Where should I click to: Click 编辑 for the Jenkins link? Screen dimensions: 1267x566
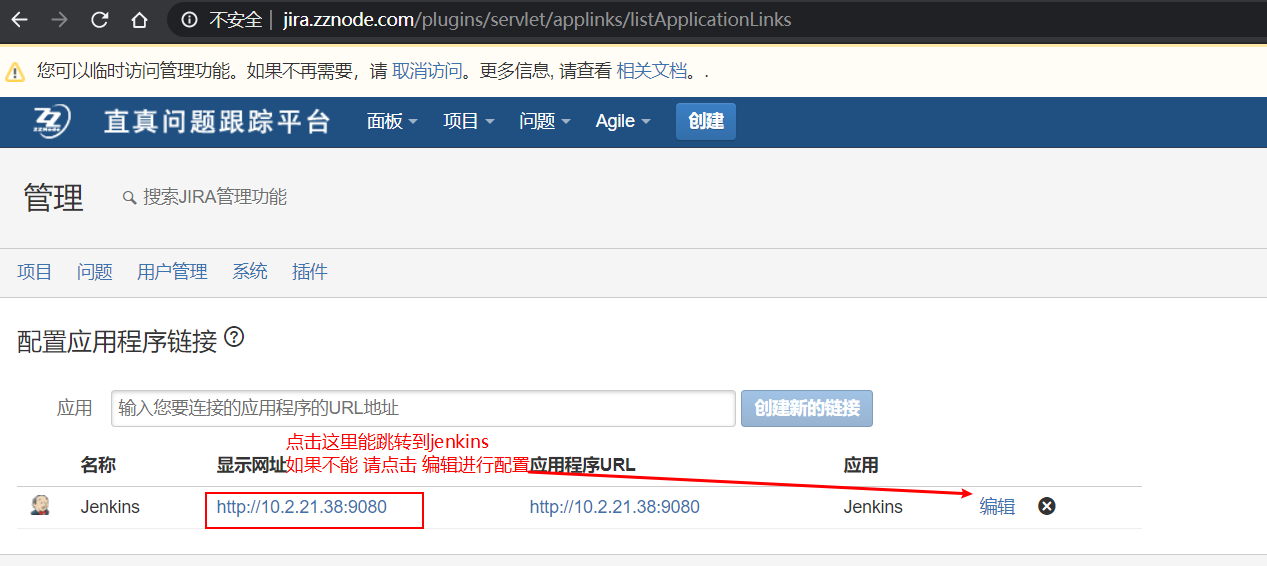tap(997, 507)
